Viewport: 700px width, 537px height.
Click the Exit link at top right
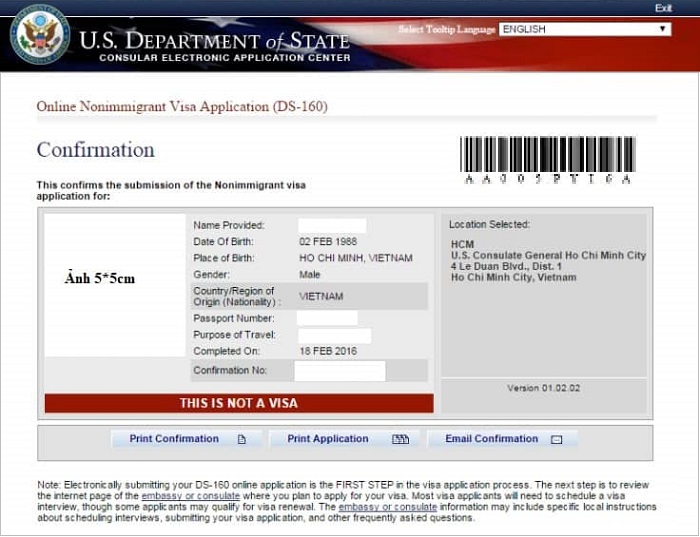[x=663, y=8]
